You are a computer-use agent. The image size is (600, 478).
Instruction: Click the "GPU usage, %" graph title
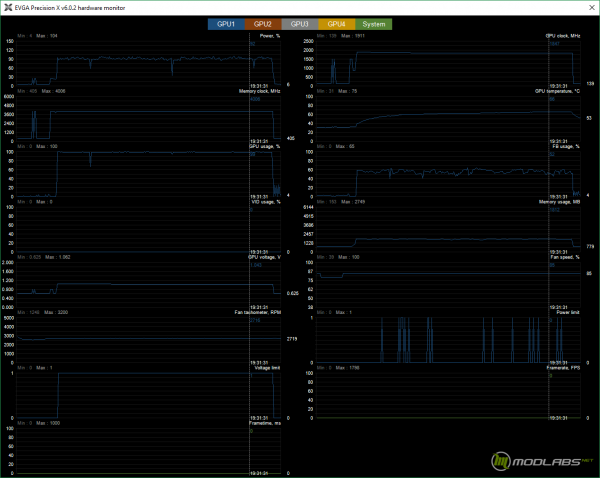pyautogui.click(x=264, y=147)
